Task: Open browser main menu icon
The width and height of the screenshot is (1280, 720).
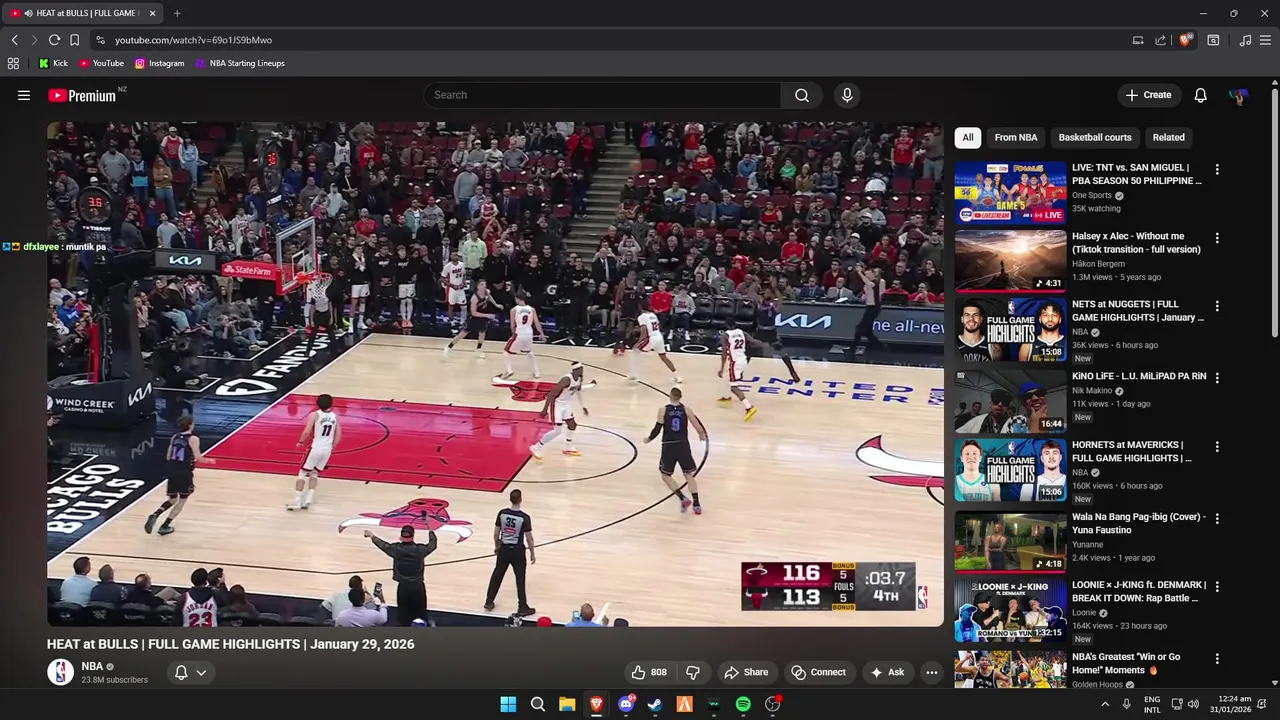Action: coord(1265,40)
